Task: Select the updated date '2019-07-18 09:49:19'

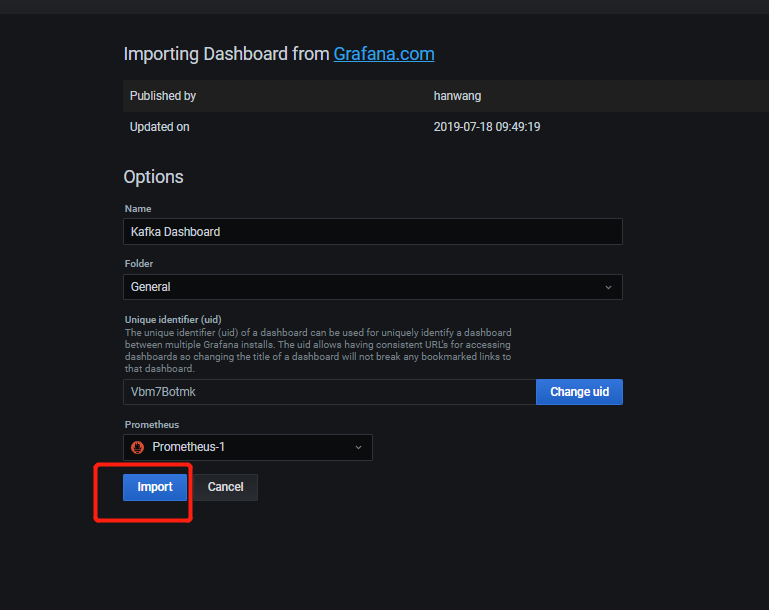Action: (487, 127)
